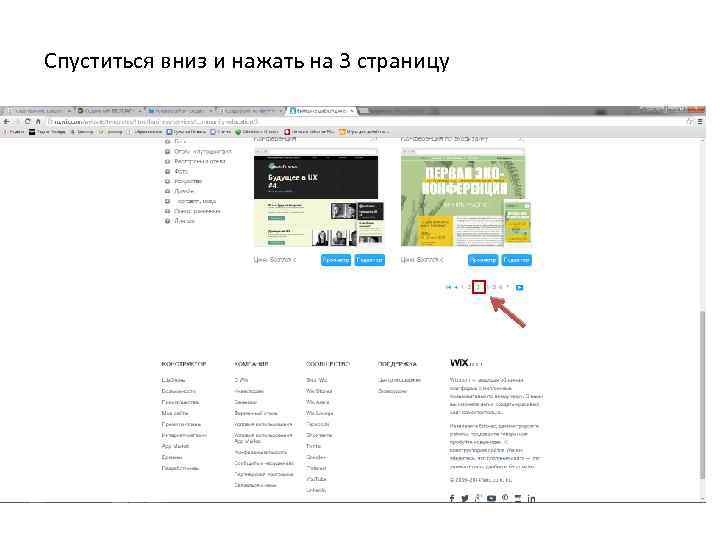Open the 'Wix Stories' footer link

[x=319, y=391]
